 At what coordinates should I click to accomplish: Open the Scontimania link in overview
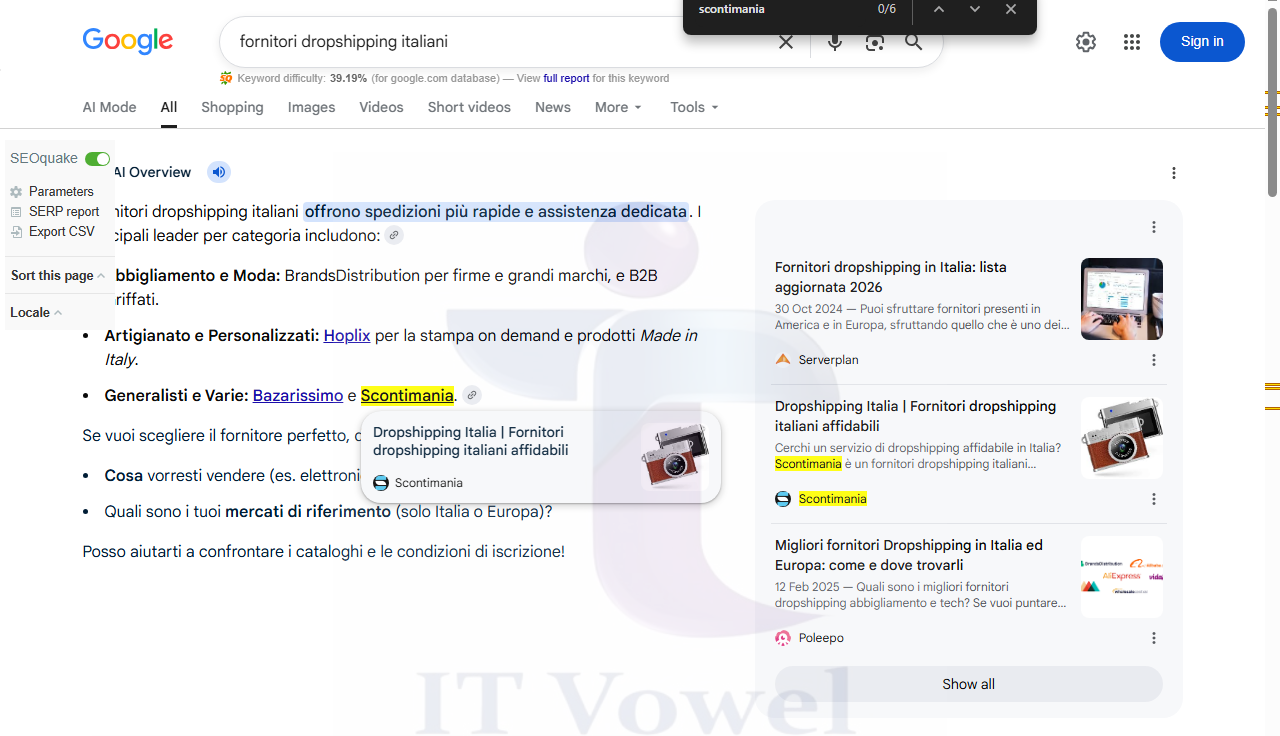(x=407, y=395)
